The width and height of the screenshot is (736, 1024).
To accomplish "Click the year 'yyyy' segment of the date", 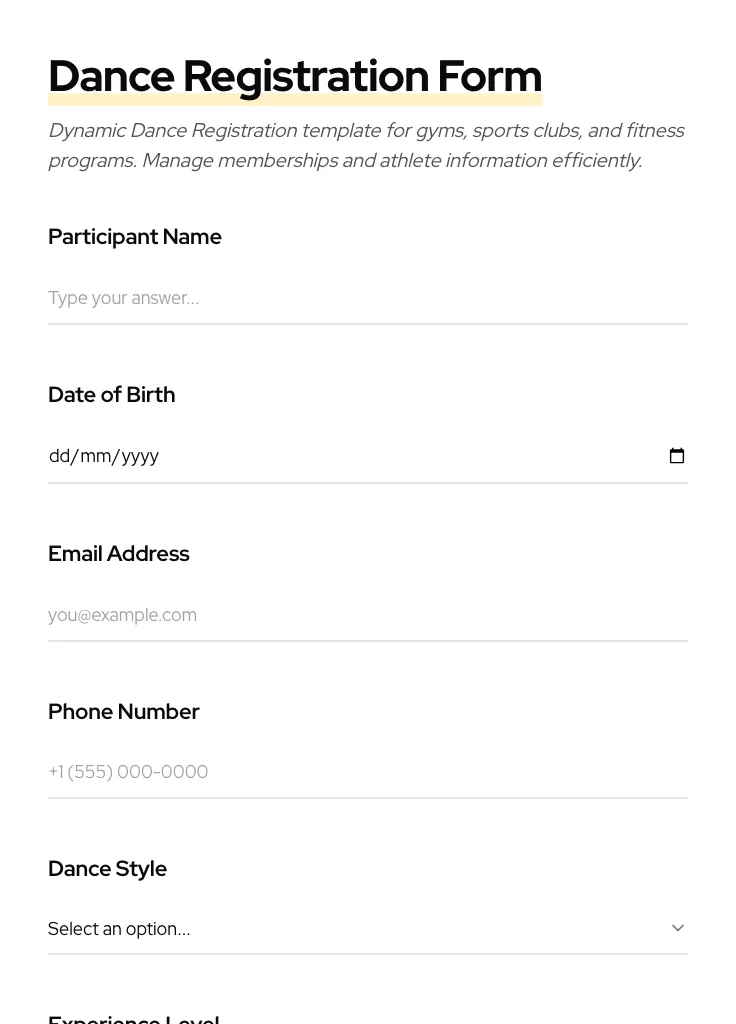I will pyautogui.click(x=140, y=456).
